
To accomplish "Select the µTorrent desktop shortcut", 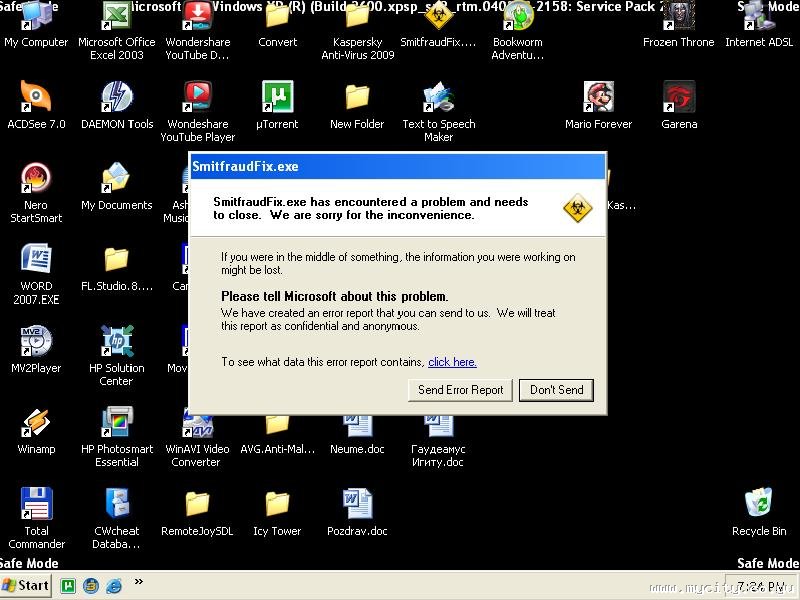I will coord(277,105).
